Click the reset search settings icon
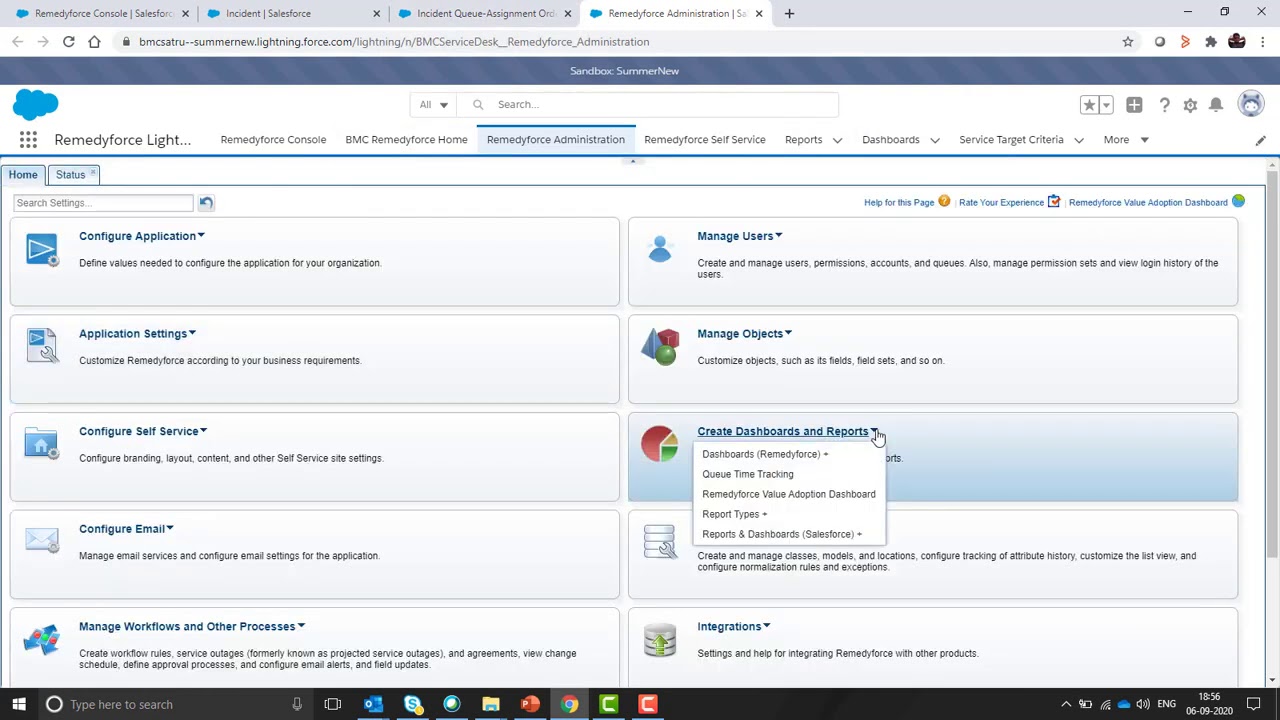1280x720 pixels. (x=206, y=203)
